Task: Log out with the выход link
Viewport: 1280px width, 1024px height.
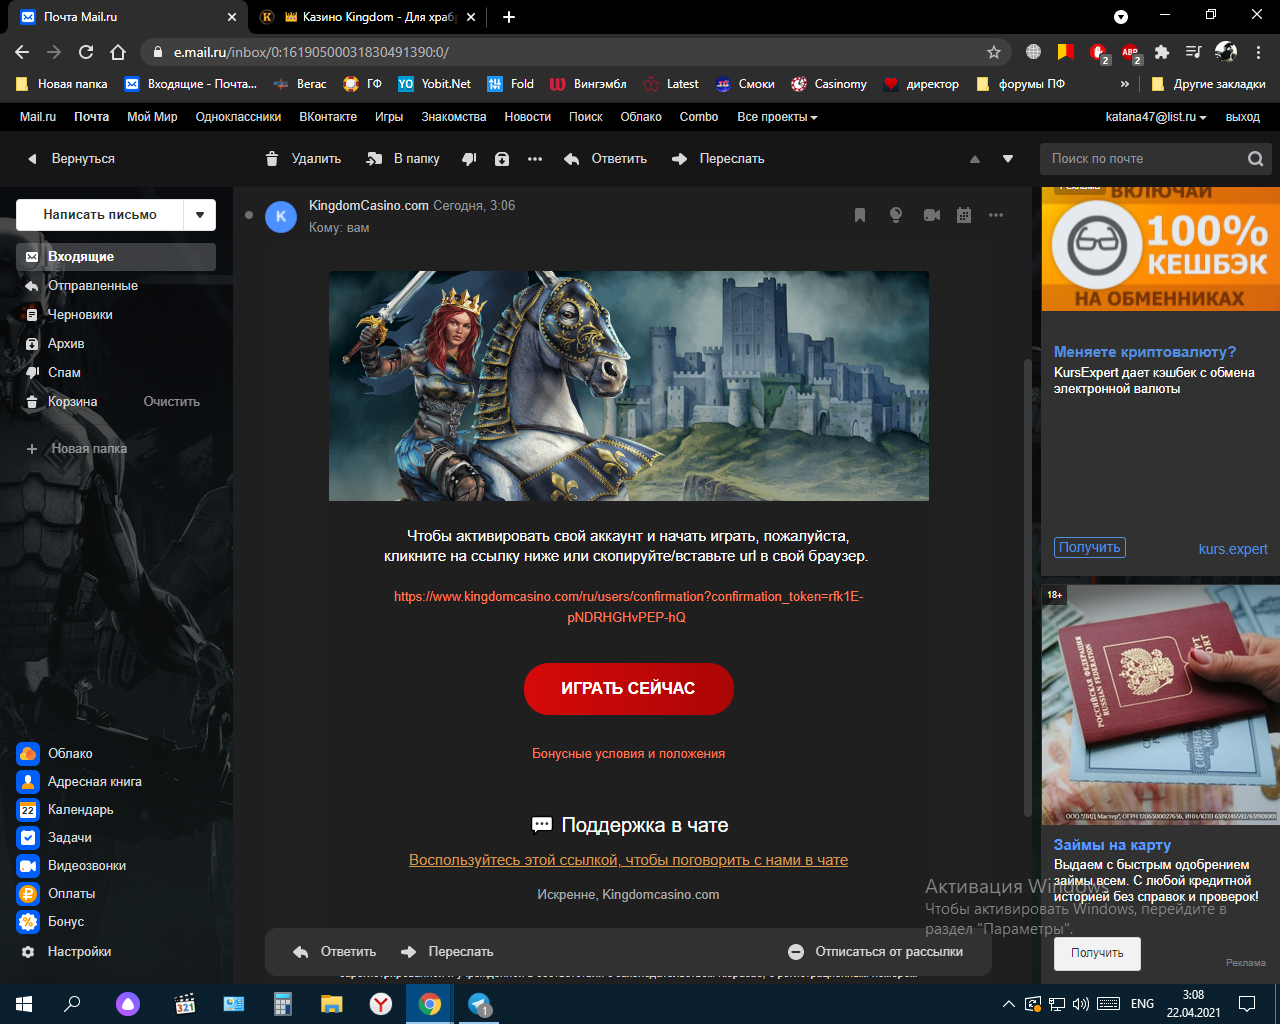Action: tap(1243, 117)
